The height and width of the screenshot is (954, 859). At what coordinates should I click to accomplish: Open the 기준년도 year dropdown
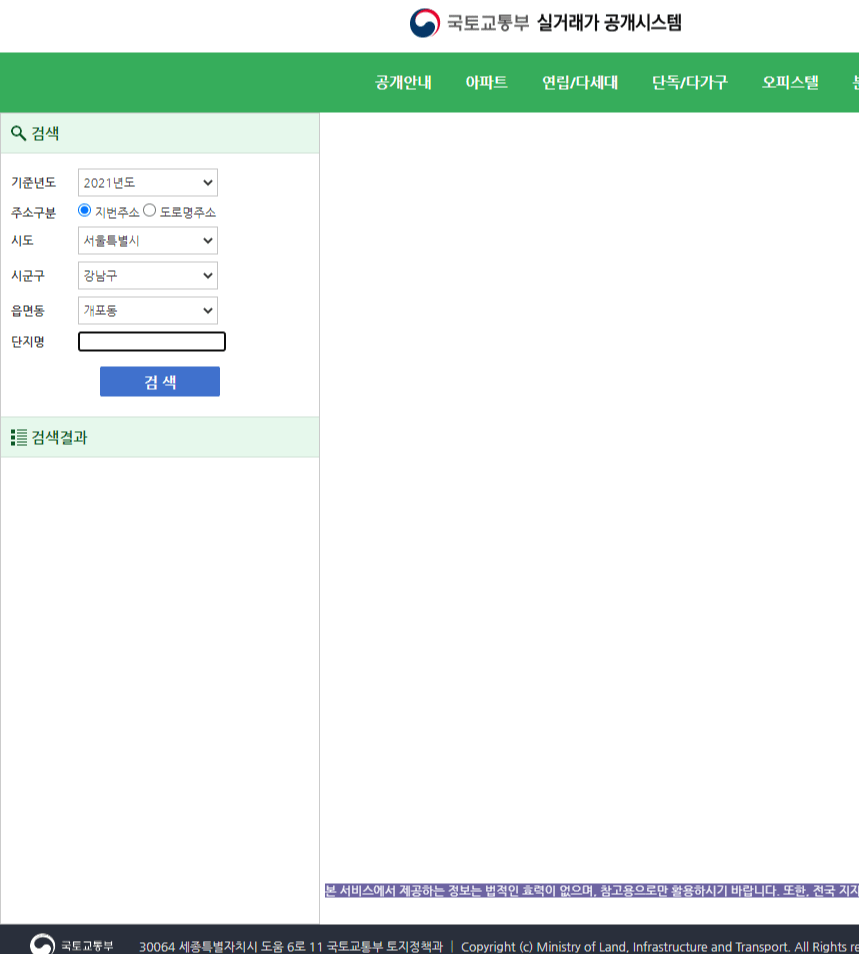coord(148,183)
